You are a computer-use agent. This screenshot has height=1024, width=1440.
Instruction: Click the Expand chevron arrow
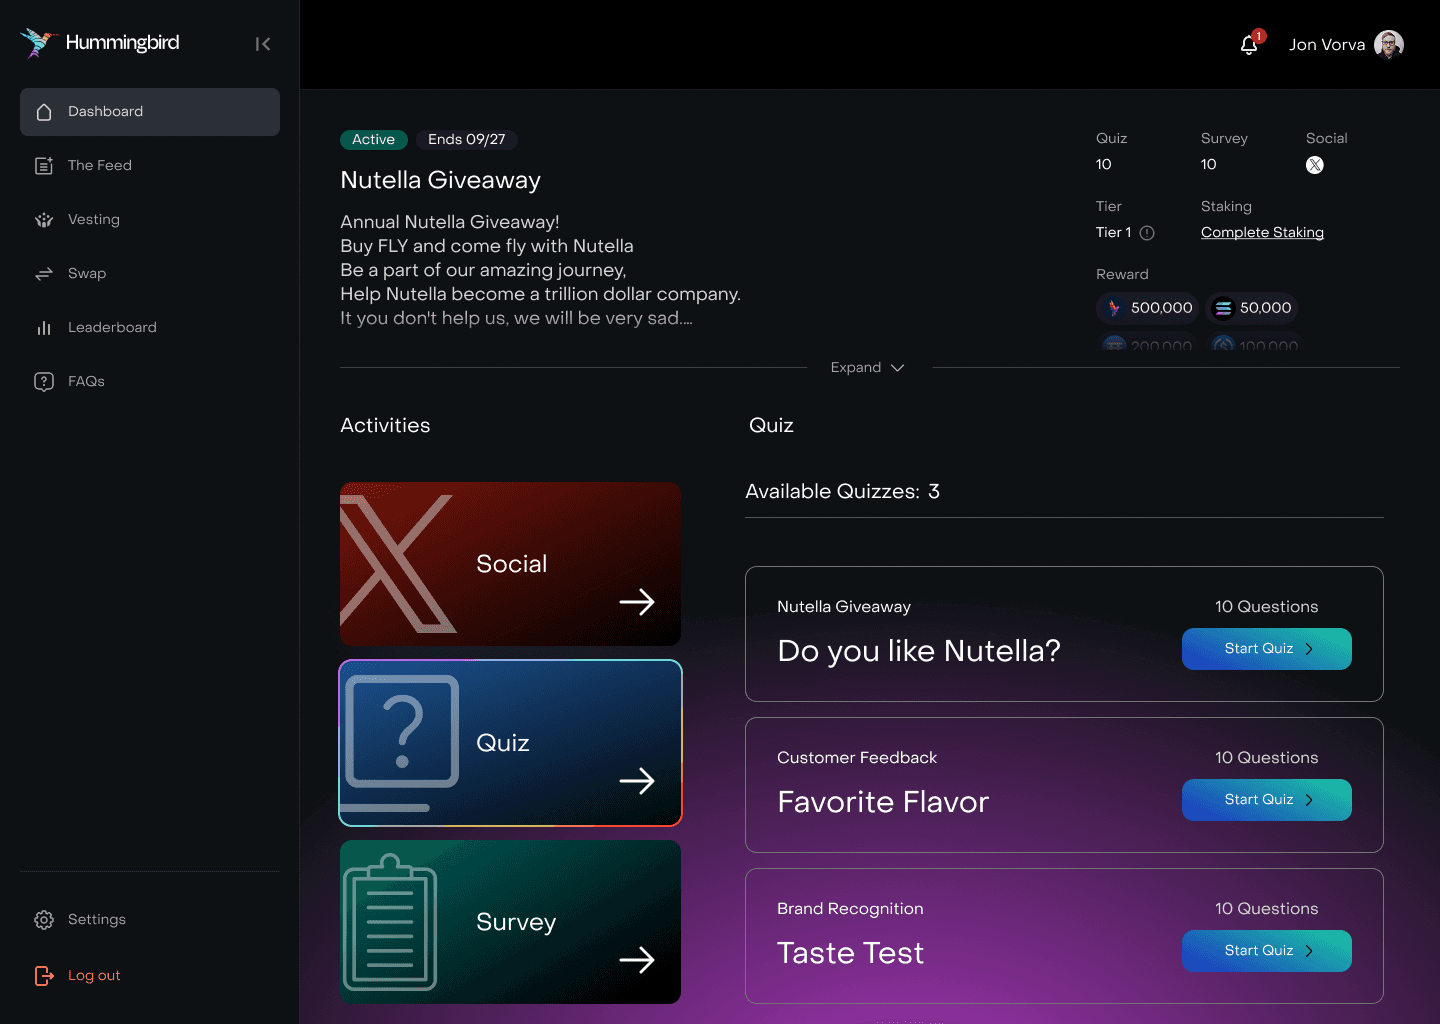point(897,368)
